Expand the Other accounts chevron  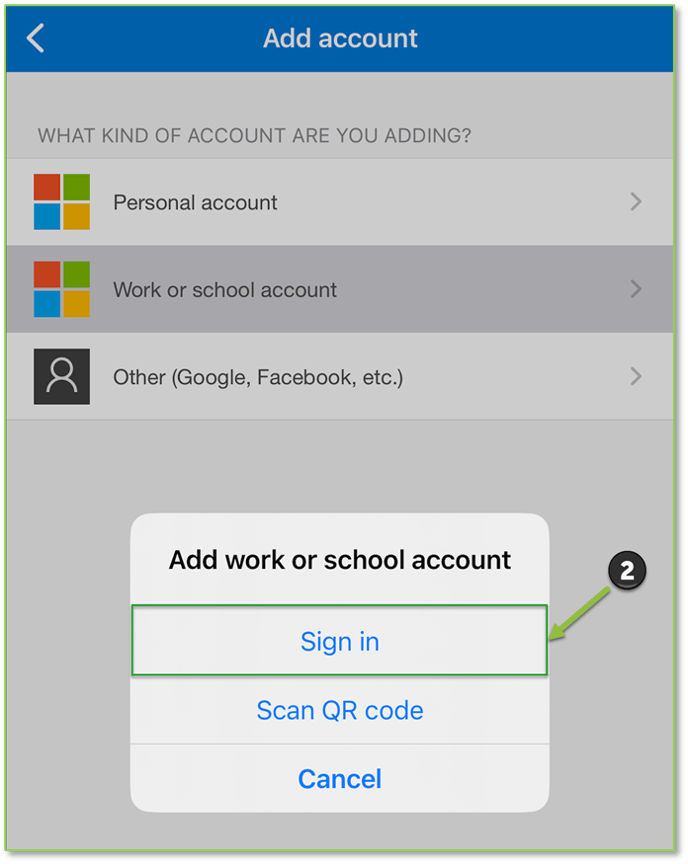[636, 376]
